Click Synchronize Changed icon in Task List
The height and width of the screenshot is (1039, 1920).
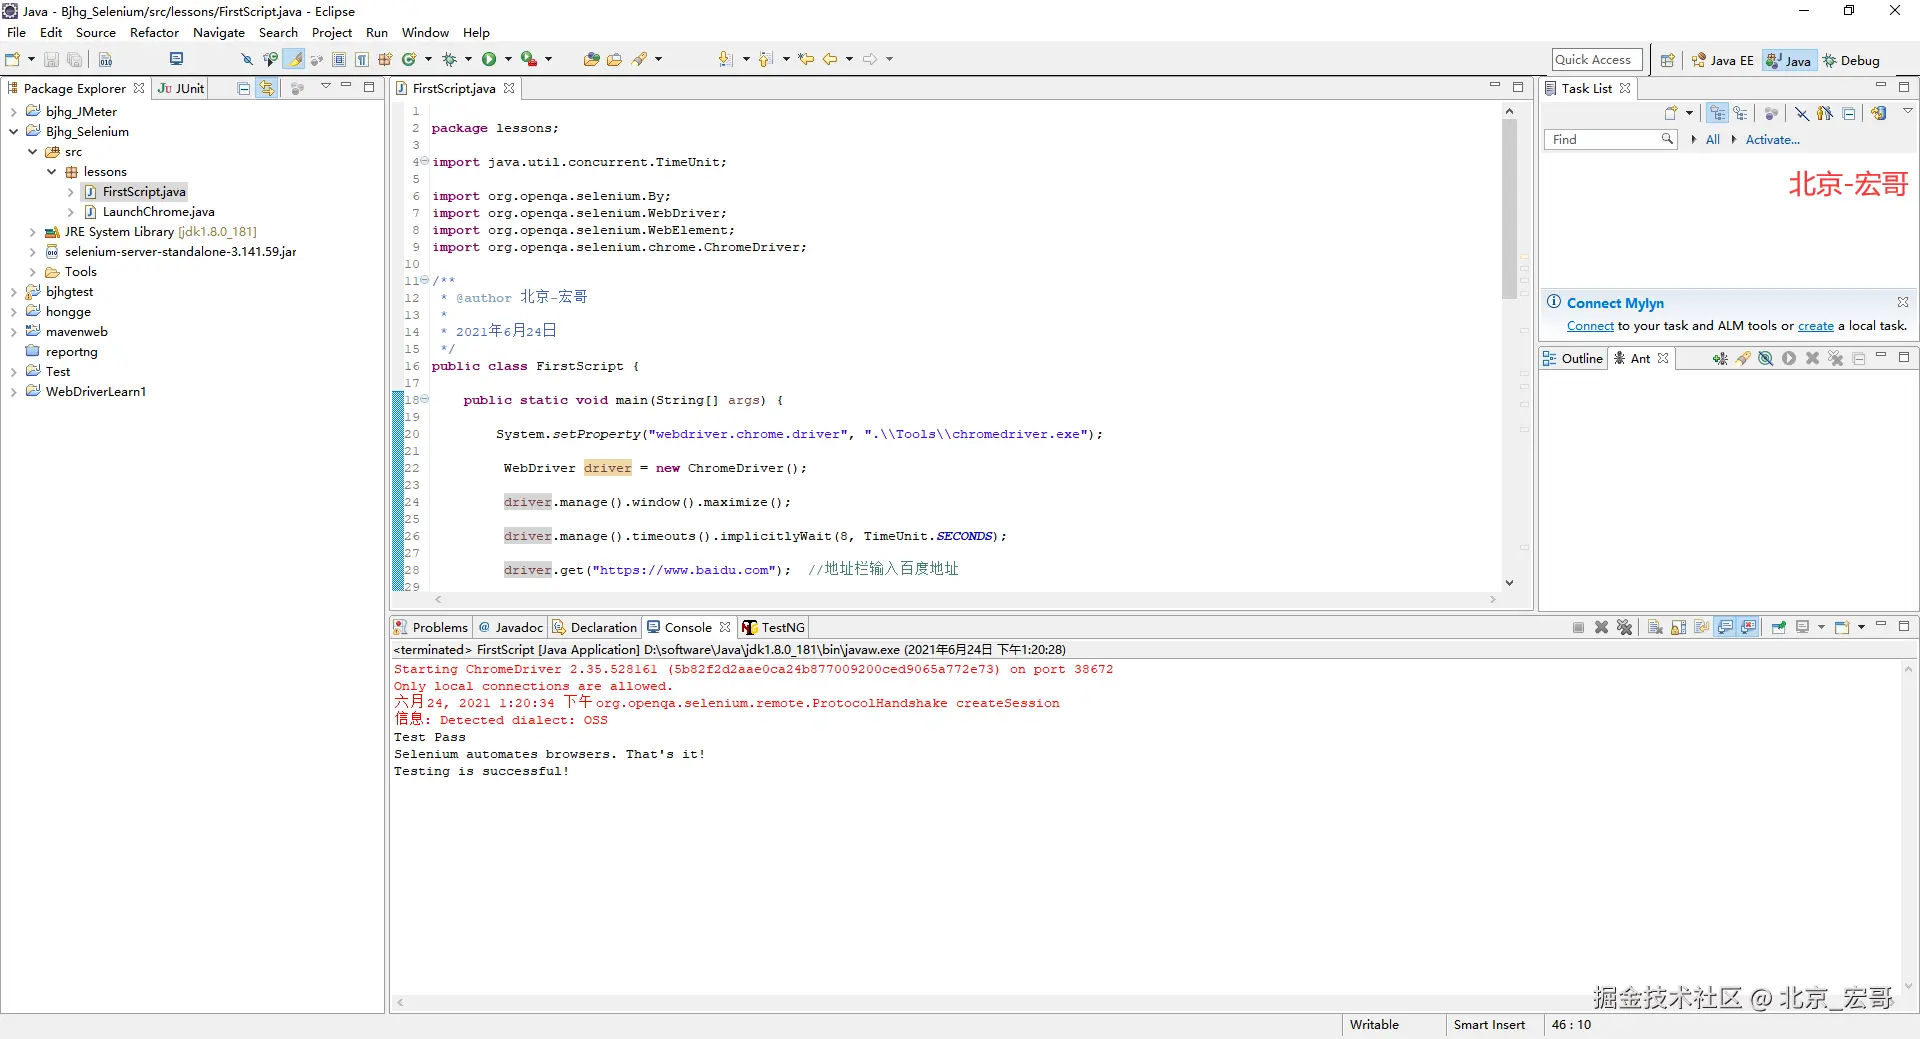1879,114
